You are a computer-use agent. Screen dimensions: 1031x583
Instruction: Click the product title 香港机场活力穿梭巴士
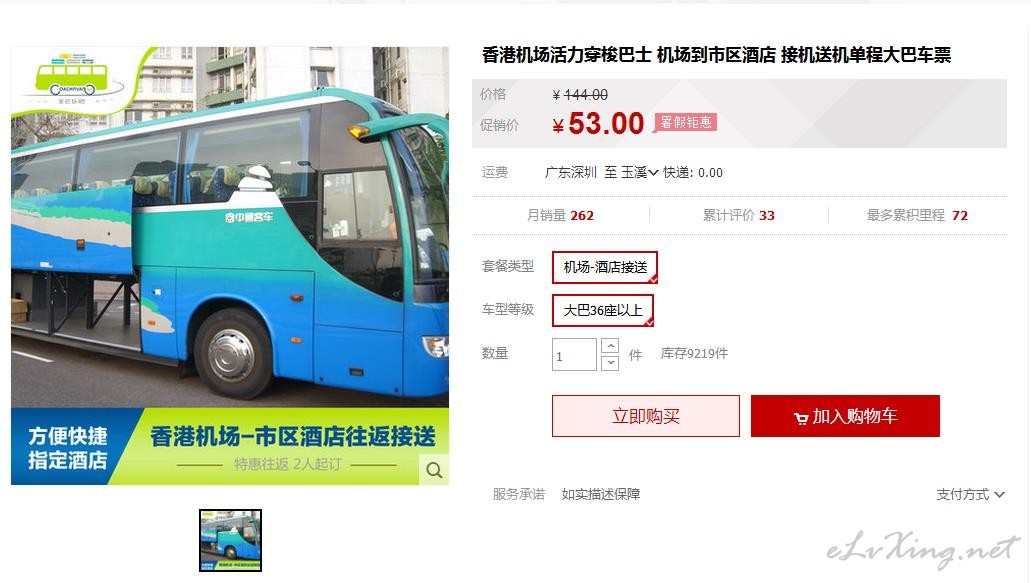tap(566, 55)
